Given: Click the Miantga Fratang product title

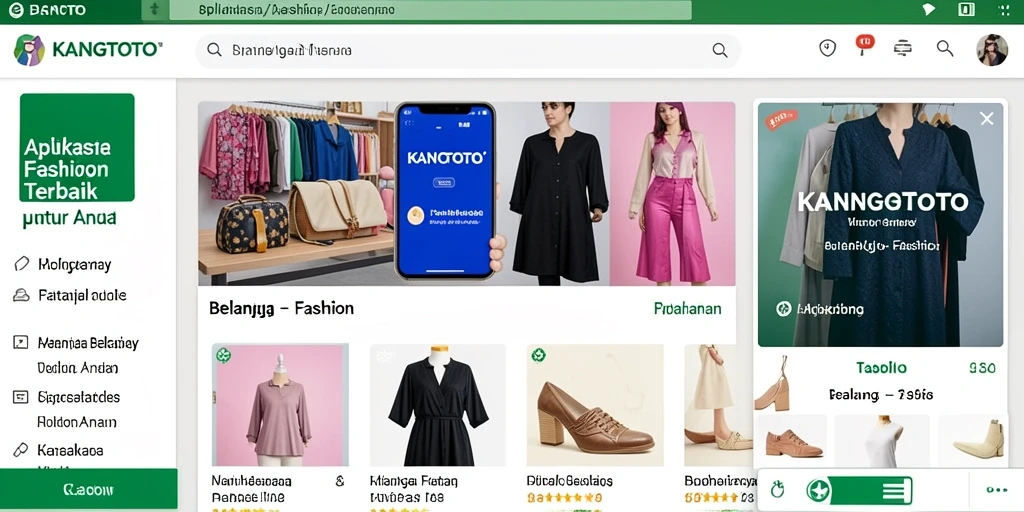Looking at the screenshot, I should (x=414, y=482).
